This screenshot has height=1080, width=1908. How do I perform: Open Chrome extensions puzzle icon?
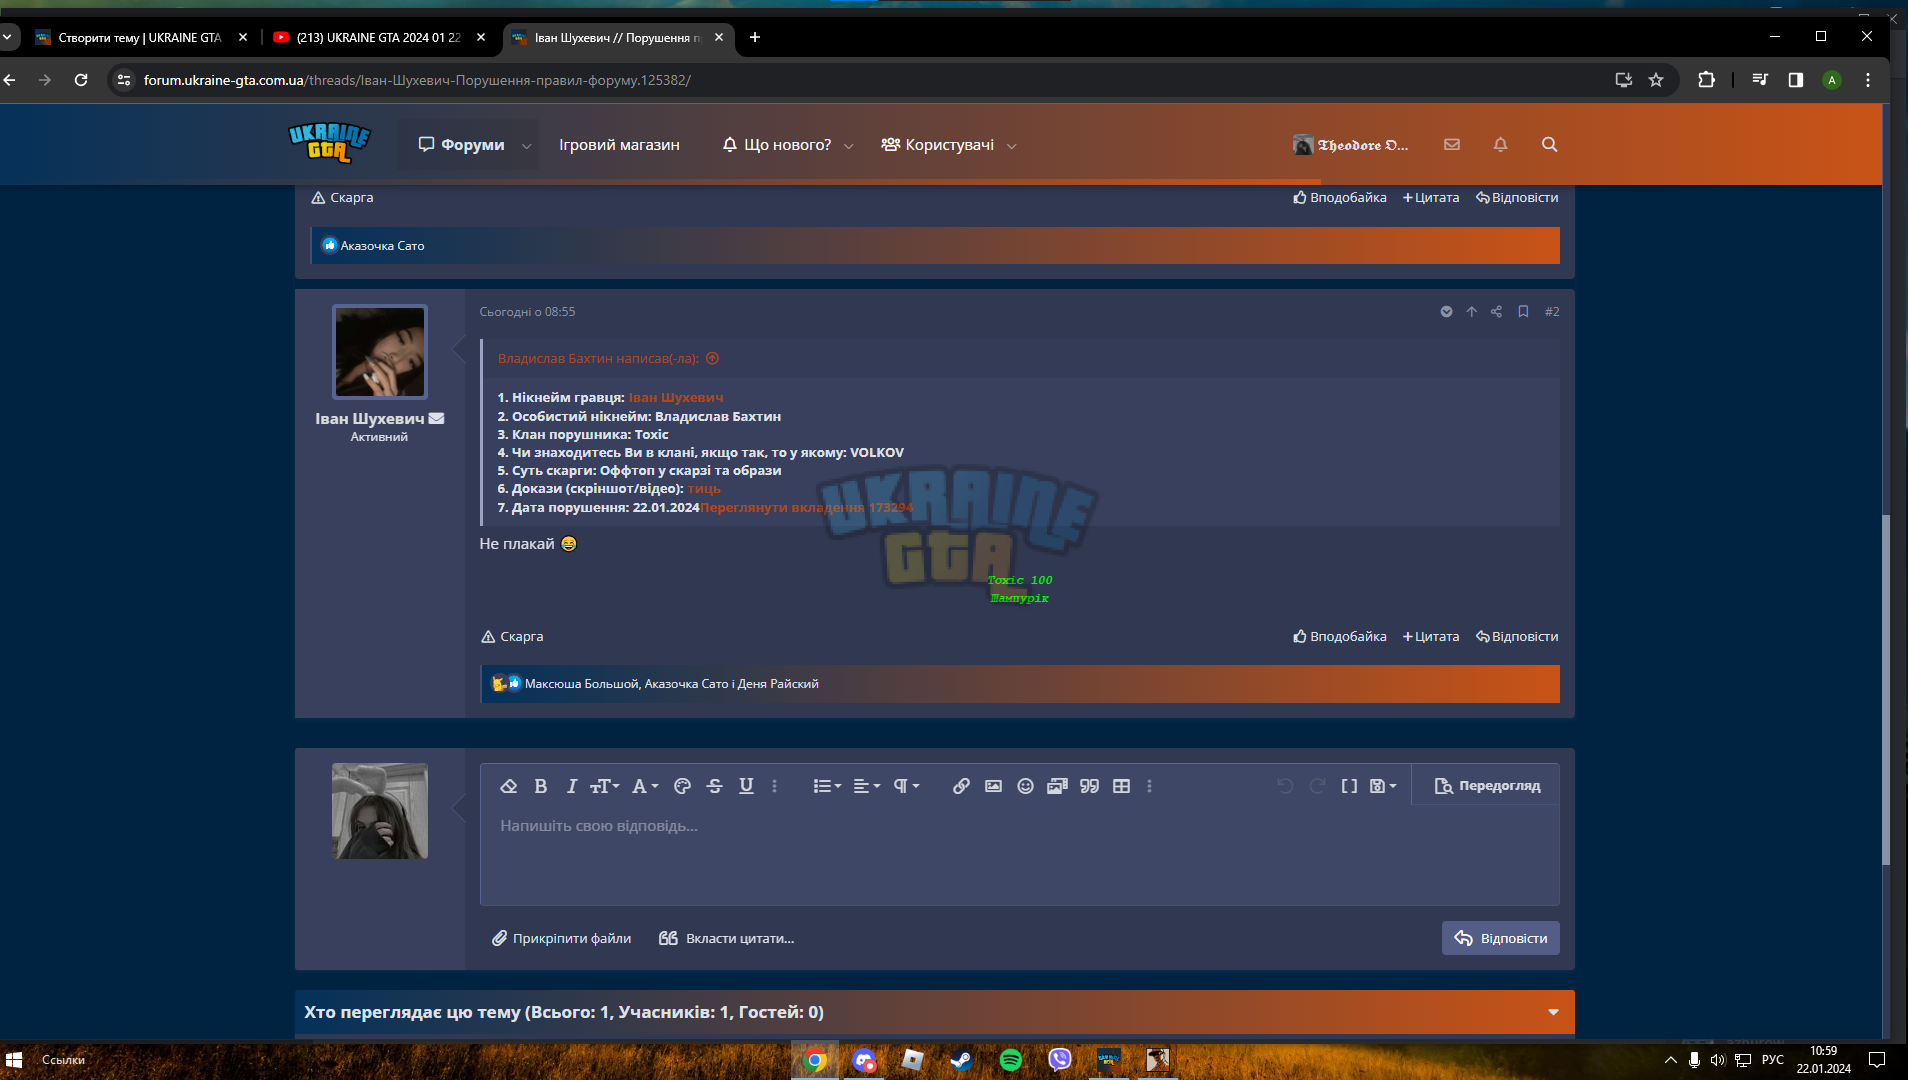coord(1706,80)
